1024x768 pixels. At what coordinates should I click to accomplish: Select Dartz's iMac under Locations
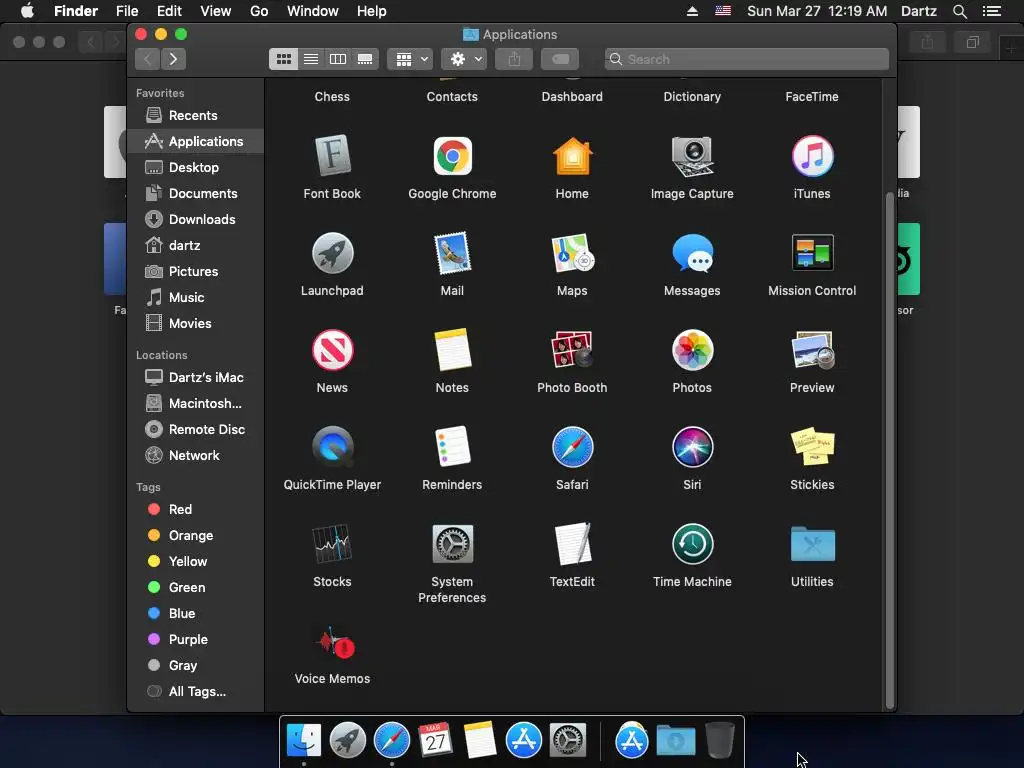click(x=195, y=377)
